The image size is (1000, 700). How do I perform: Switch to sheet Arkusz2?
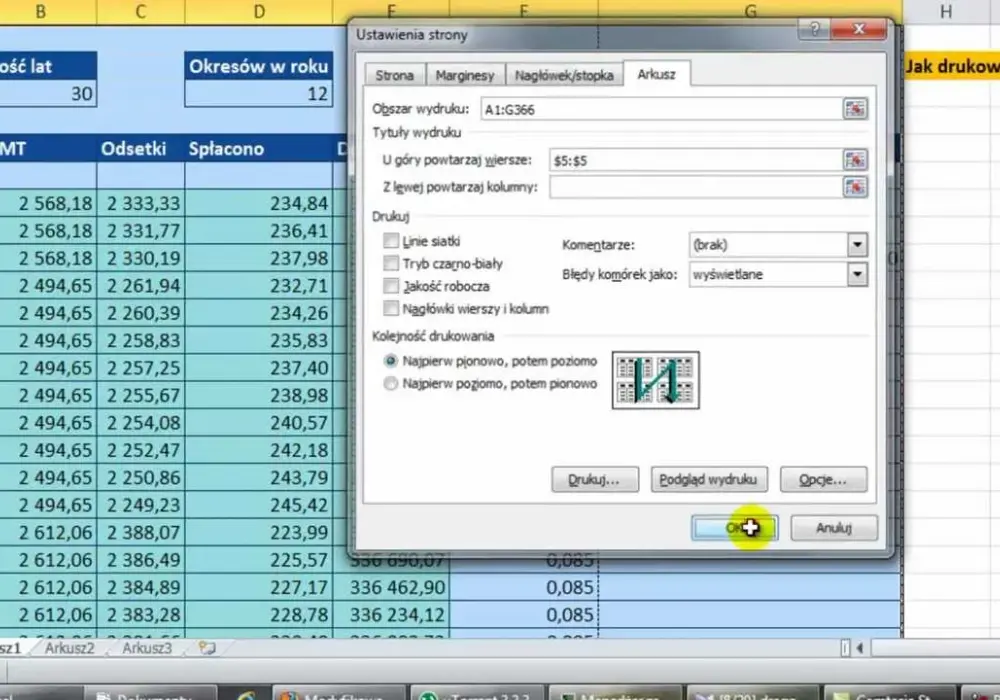69,648
